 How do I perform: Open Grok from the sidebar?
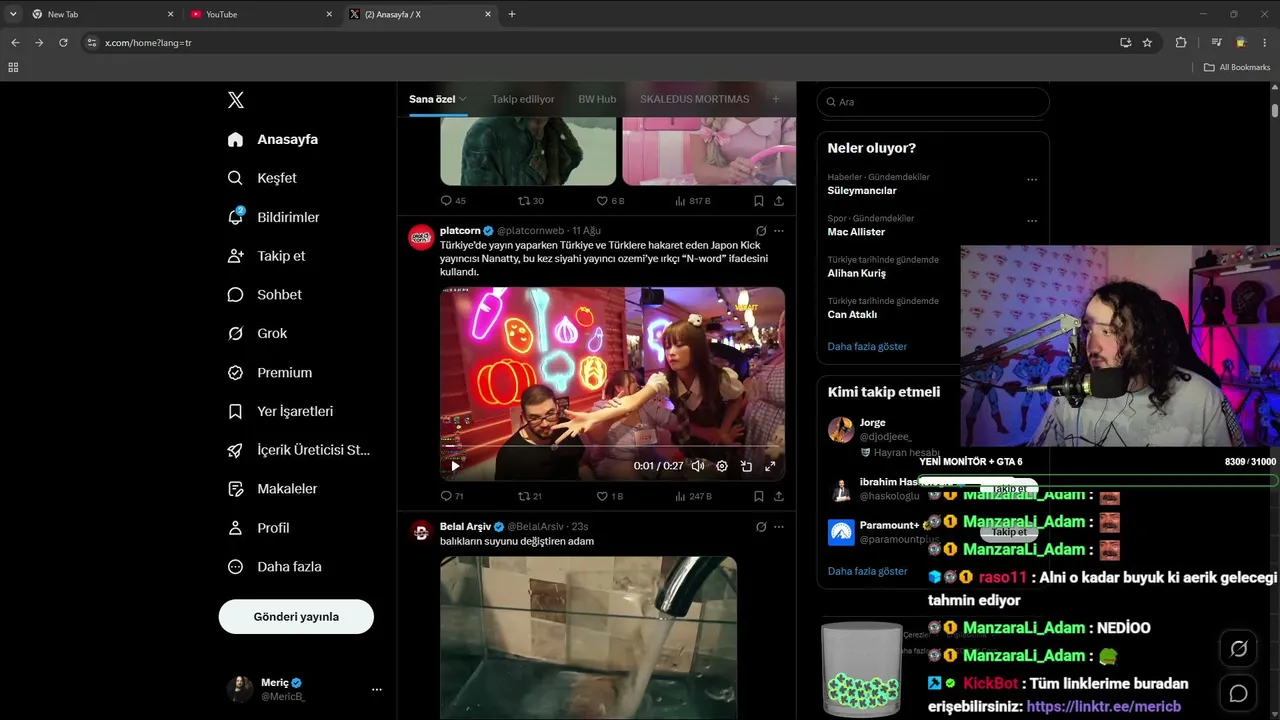coord(257,333)
